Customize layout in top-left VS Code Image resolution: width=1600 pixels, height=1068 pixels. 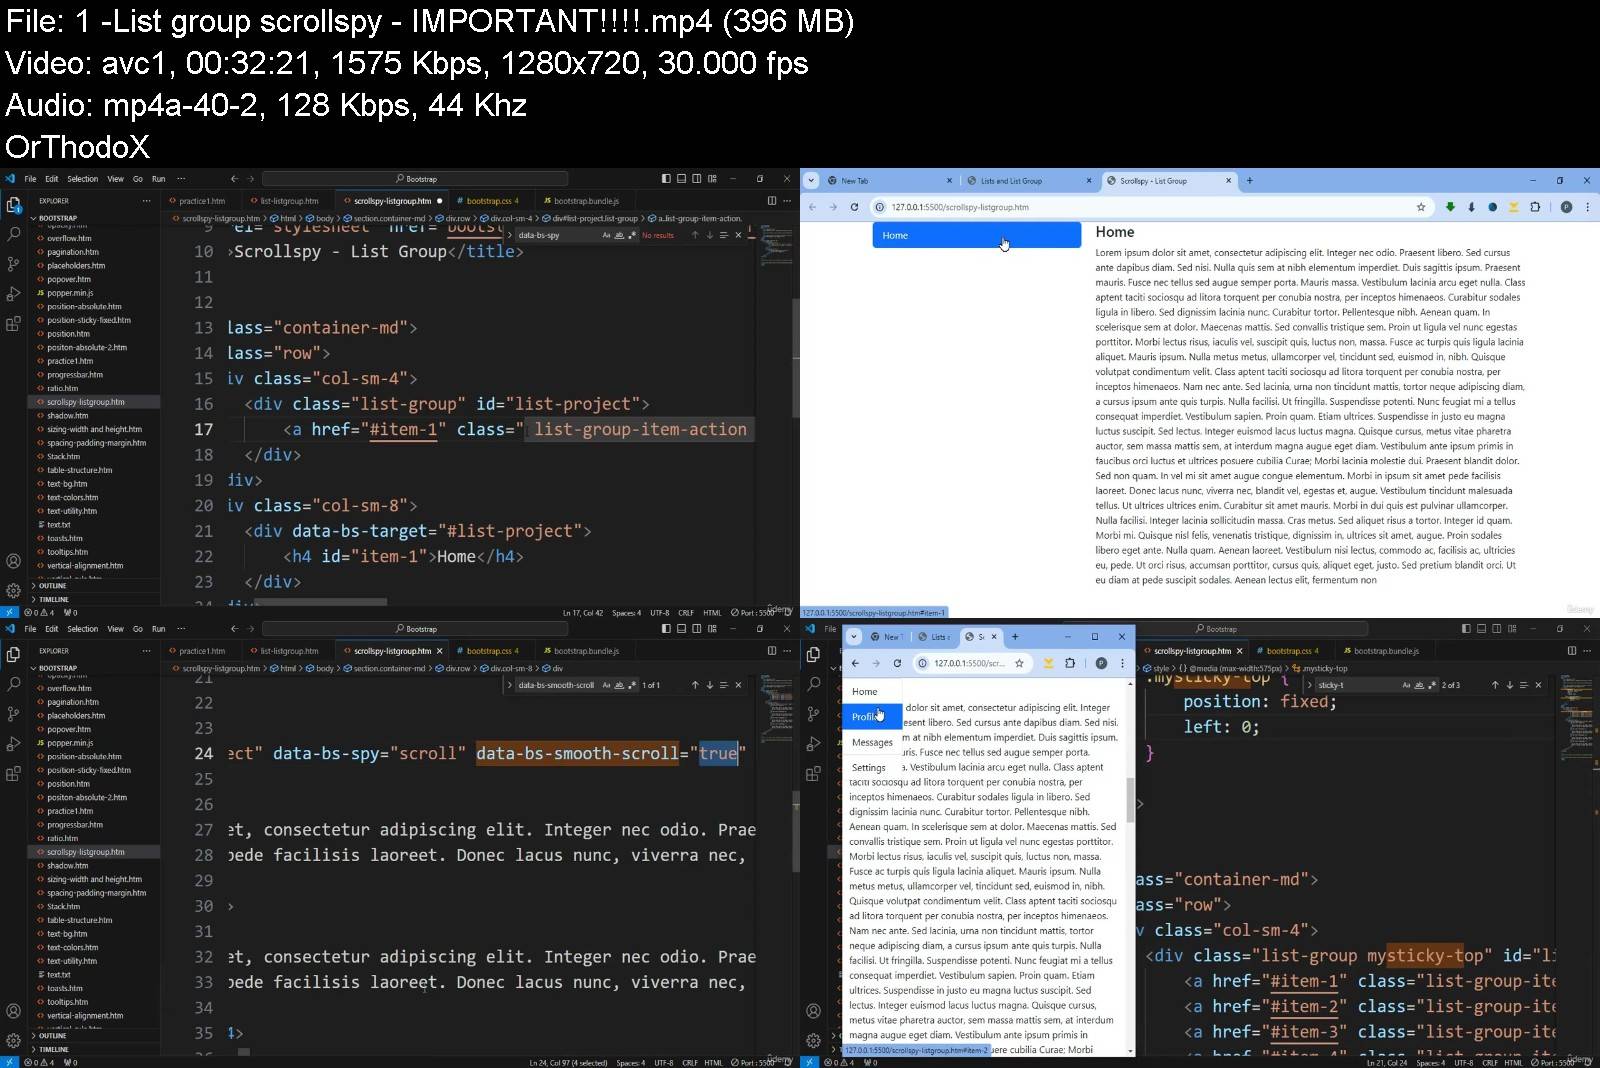tap(712, 179)
